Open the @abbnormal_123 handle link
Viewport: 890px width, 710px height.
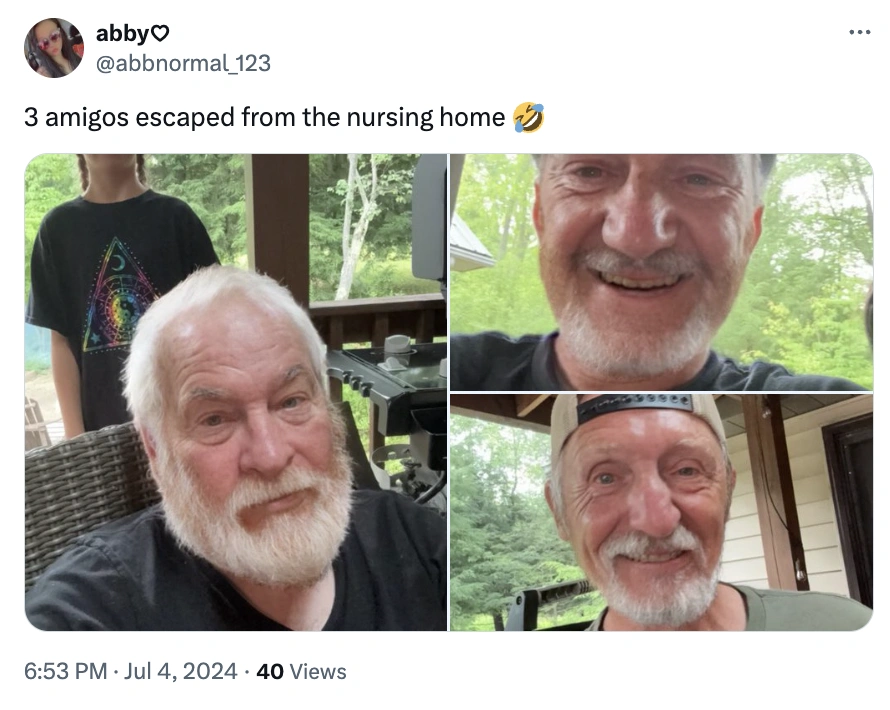point(183,63)
